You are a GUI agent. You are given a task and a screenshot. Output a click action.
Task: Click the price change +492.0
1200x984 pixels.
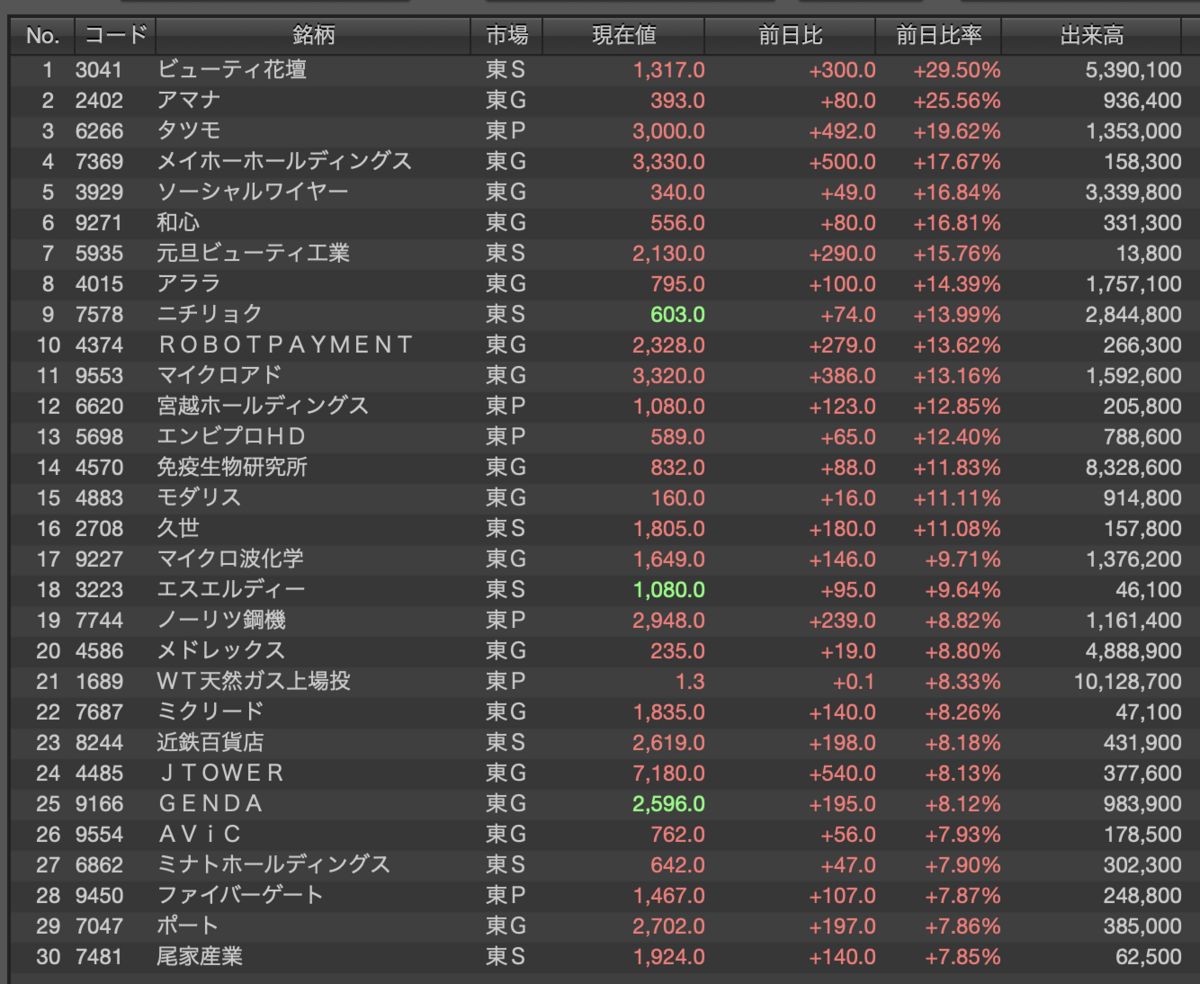point(843,131)
